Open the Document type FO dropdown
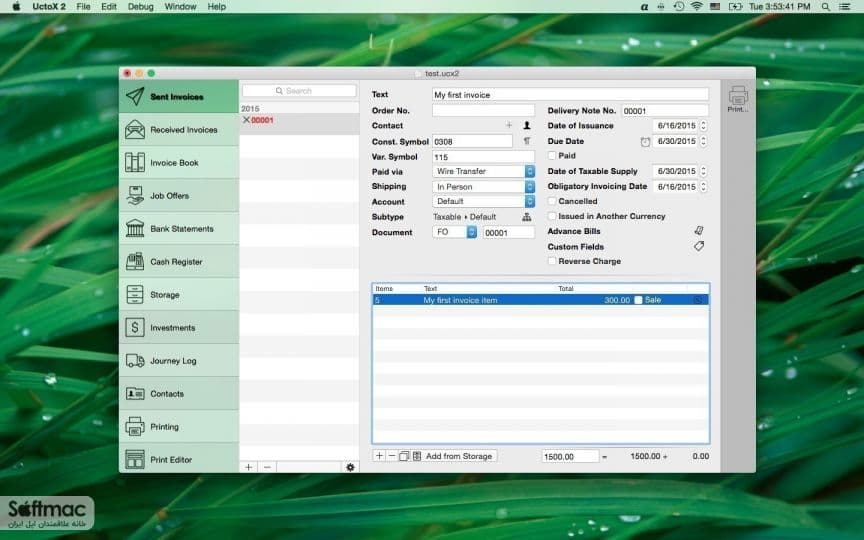Image resolution: width=864 pixels, height=540 pixels. [x=455, y=232]
